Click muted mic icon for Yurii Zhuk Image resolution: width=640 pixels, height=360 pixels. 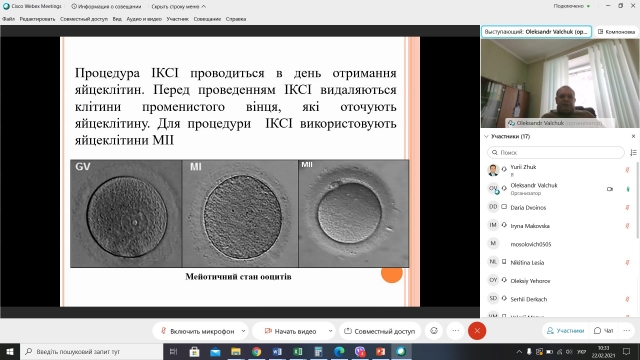[627, 170]
